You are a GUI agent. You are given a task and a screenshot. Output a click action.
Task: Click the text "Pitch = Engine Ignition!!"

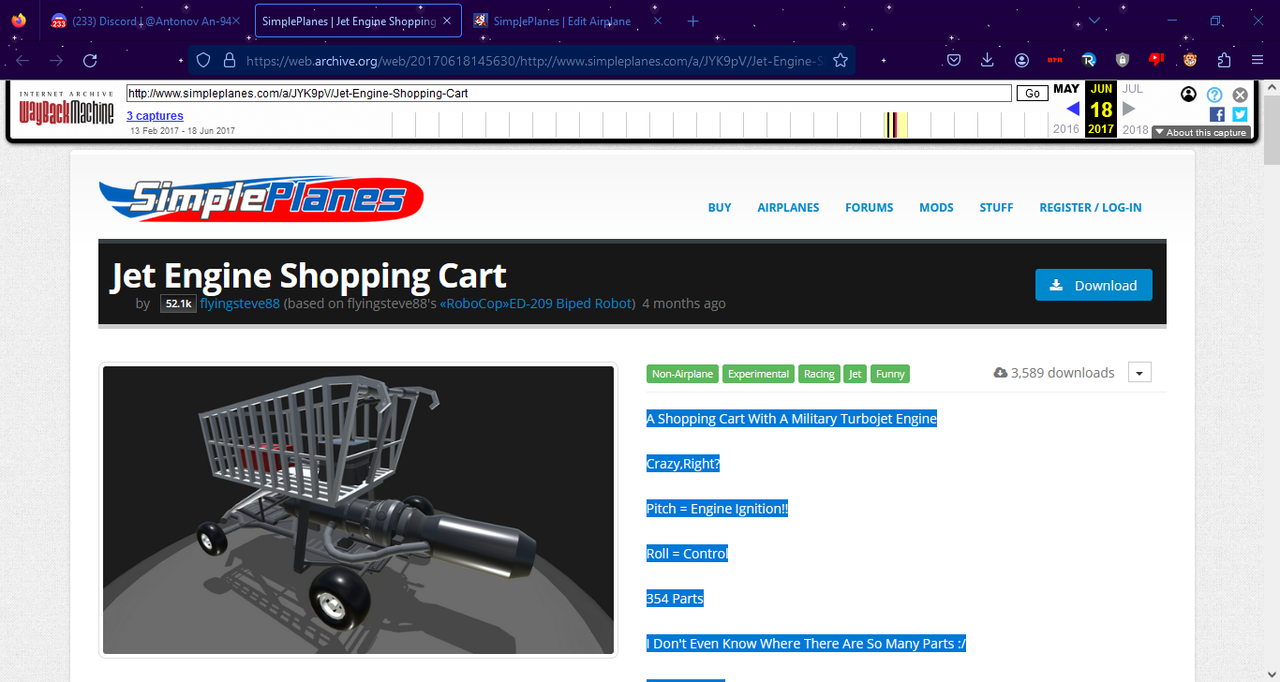[717, 509]
